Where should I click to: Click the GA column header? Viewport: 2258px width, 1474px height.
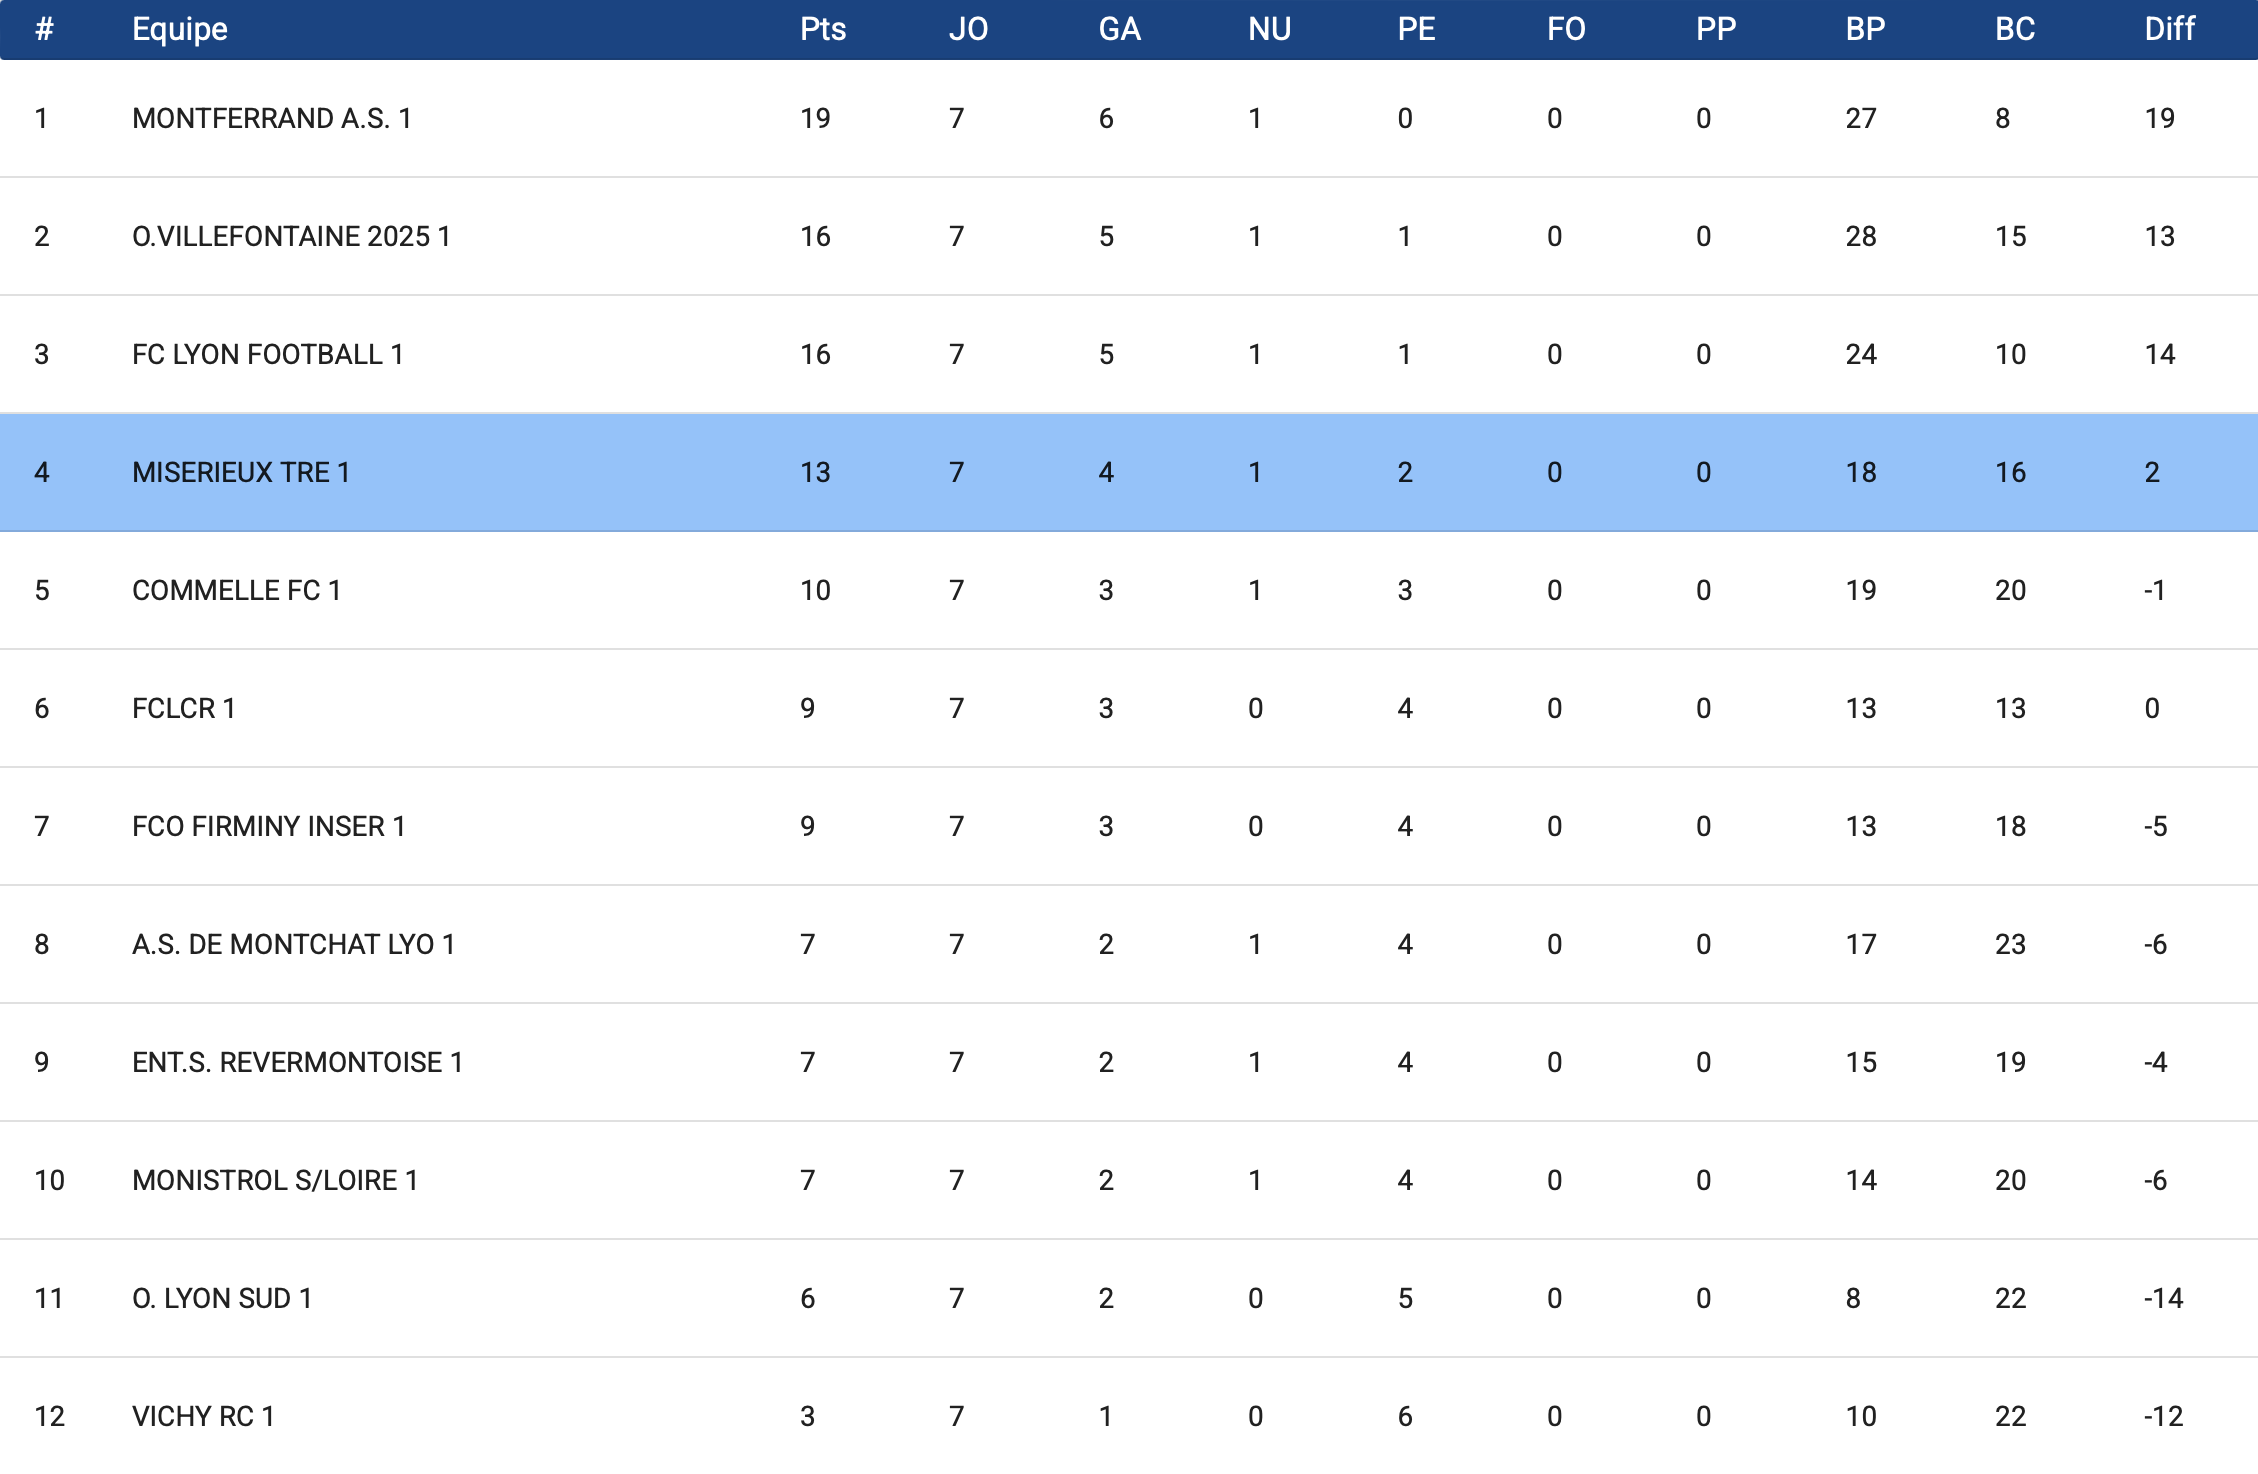pos(1119,29)
